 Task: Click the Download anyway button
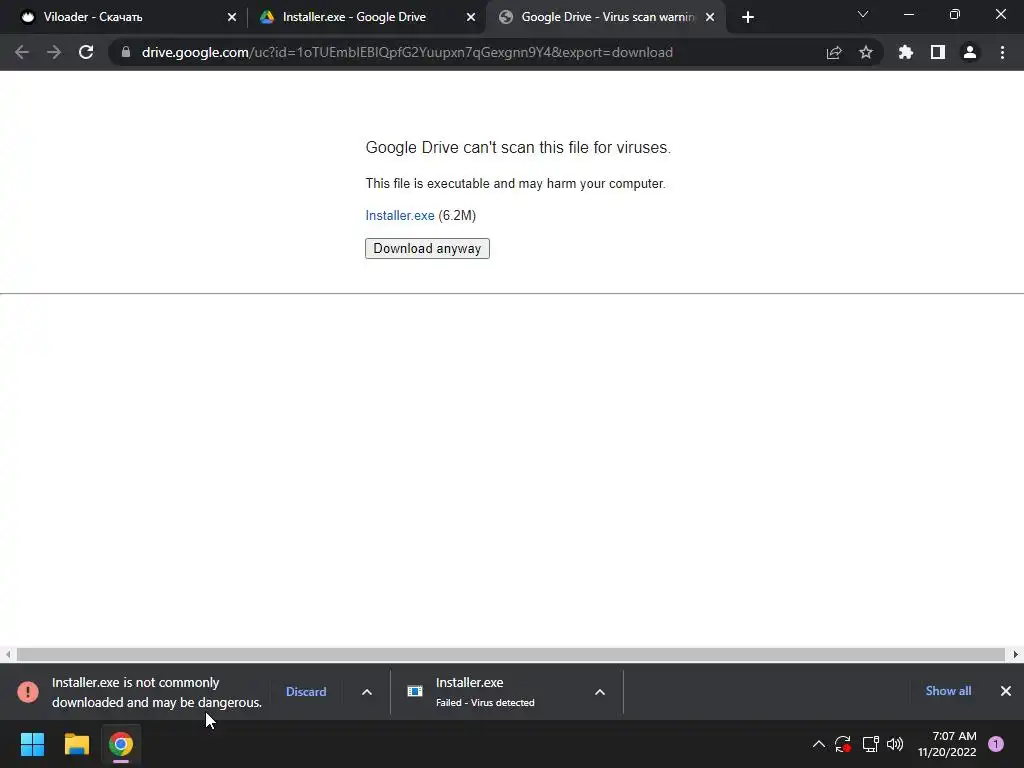(x=427, y=248)
